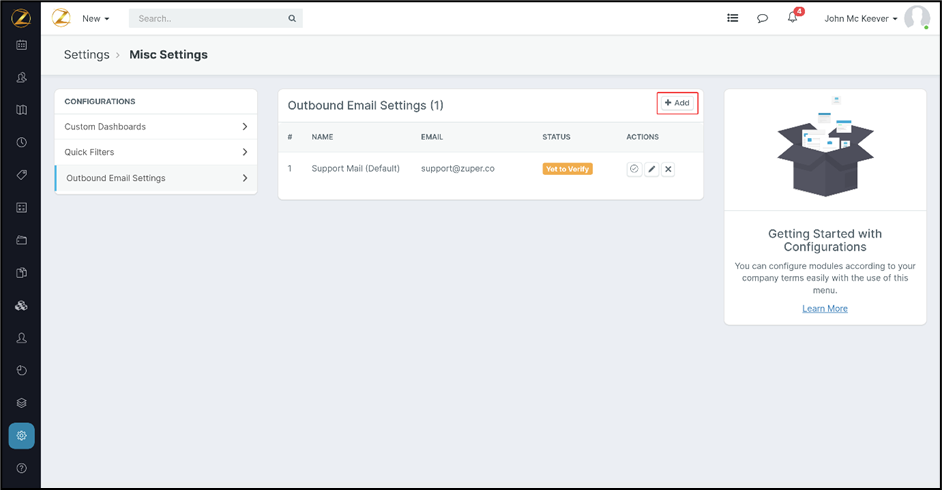Edit the Support Mail entry with pencil icon

(x=652, y=169)
